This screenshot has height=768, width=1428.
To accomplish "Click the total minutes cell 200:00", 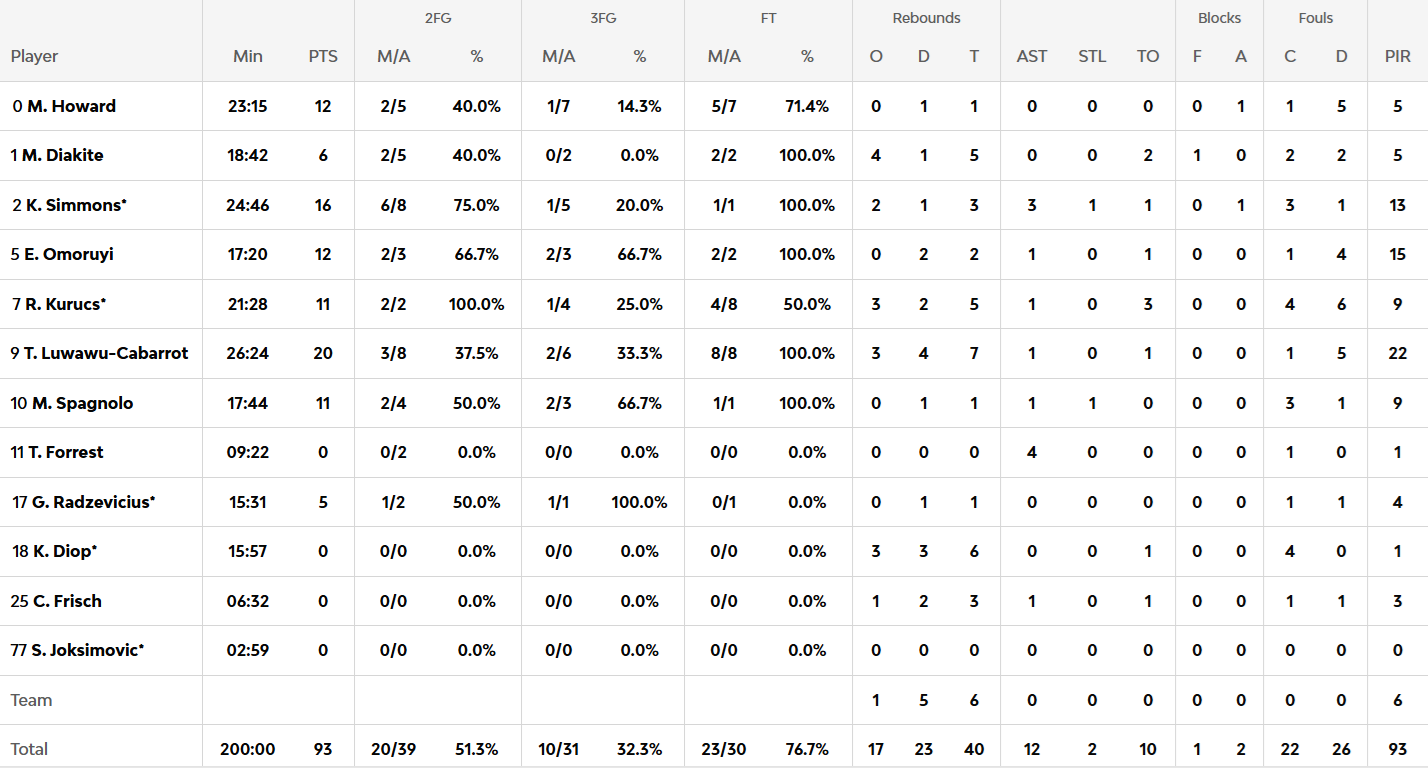I will [x=248, y=749].
